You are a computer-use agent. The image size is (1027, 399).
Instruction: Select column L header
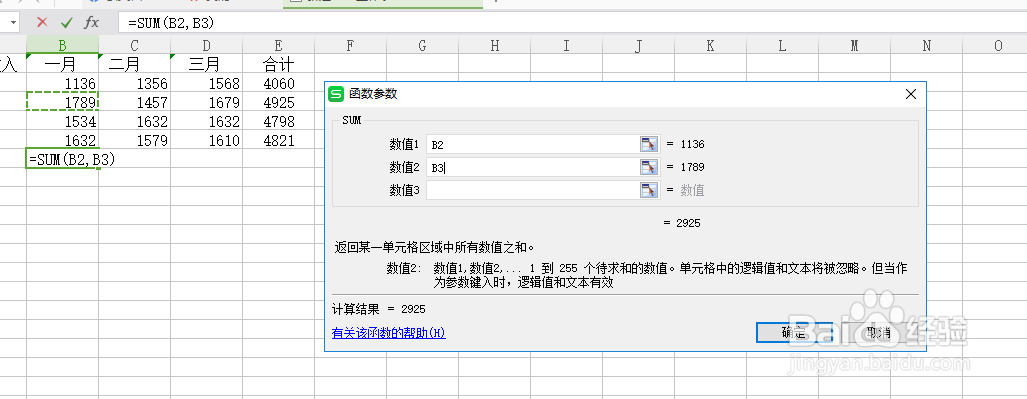[x=783, y=45]
